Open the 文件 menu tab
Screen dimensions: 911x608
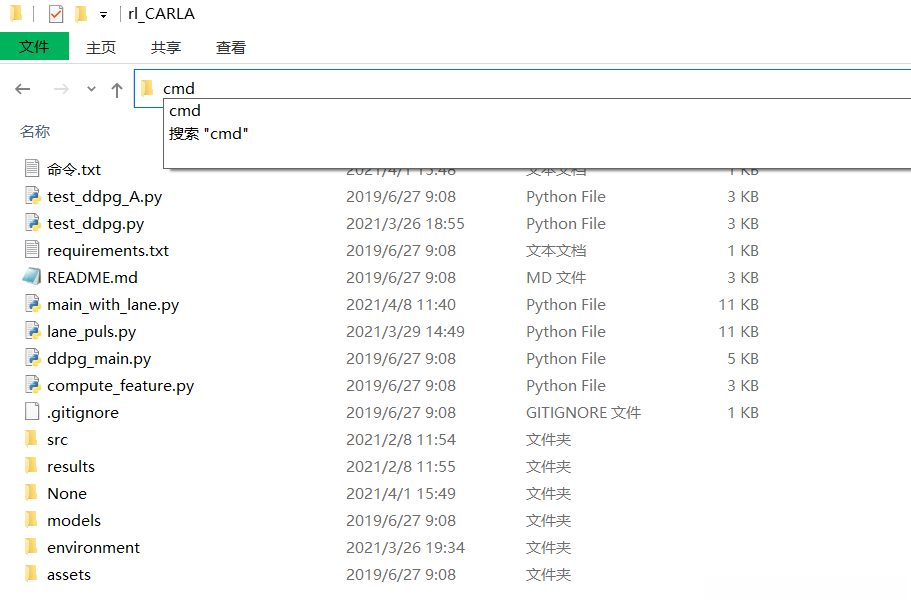[34, 47]
